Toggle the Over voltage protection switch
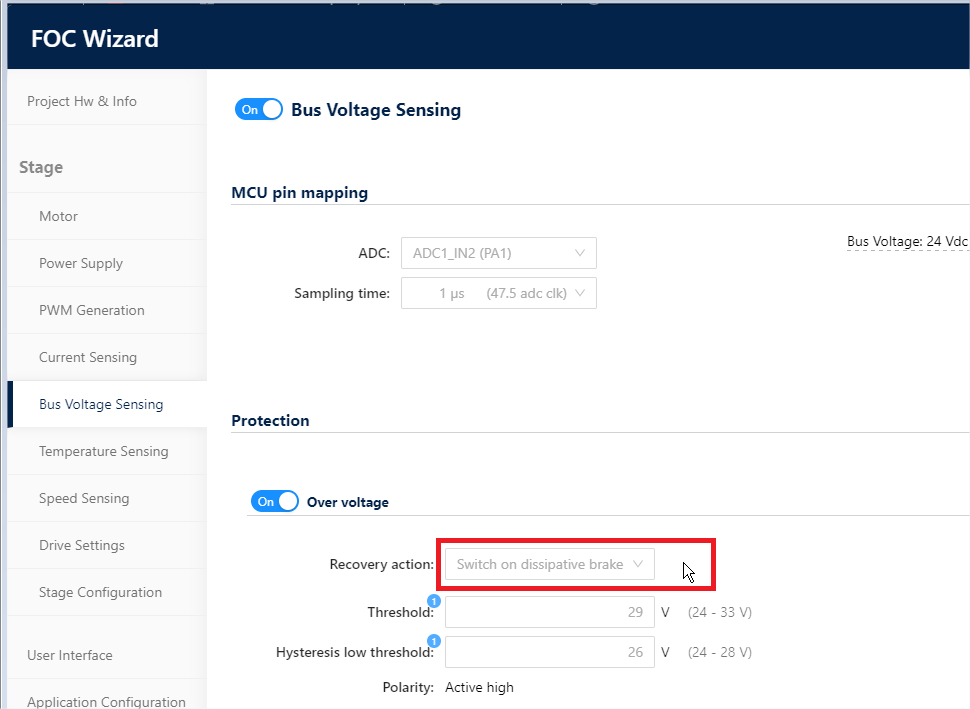Image resolution: width=970 pixels, height=709 pixels. (275, 501)
